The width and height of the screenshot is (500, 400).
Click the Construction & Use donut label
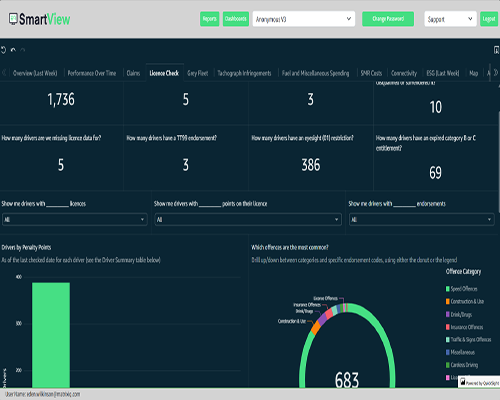(x=292, y=321)
